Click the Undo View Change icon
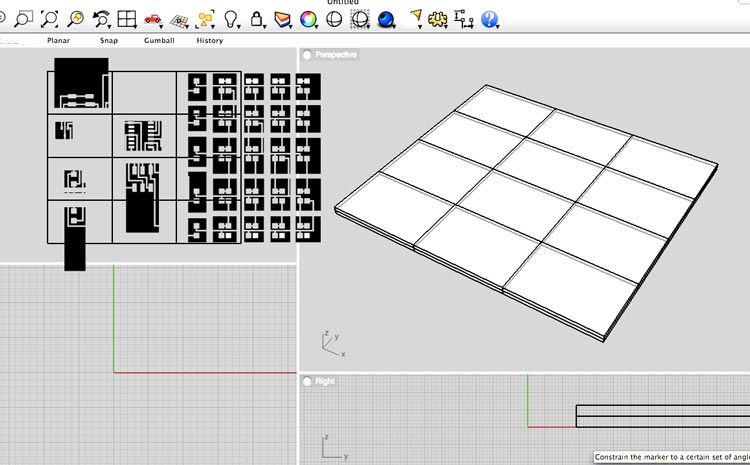The width and height of the screenshot is (750, 465). (101, 19)
